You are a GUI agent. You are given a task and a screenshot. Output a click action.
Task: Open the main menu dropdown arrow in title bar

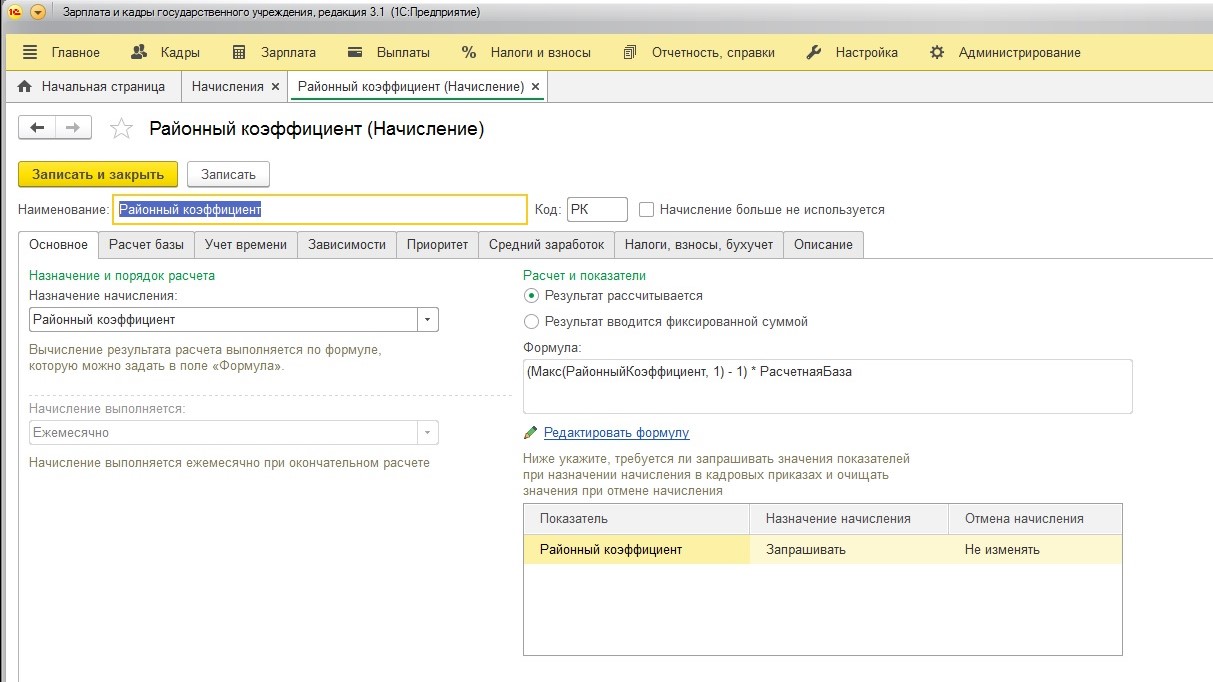click(38, 13)
